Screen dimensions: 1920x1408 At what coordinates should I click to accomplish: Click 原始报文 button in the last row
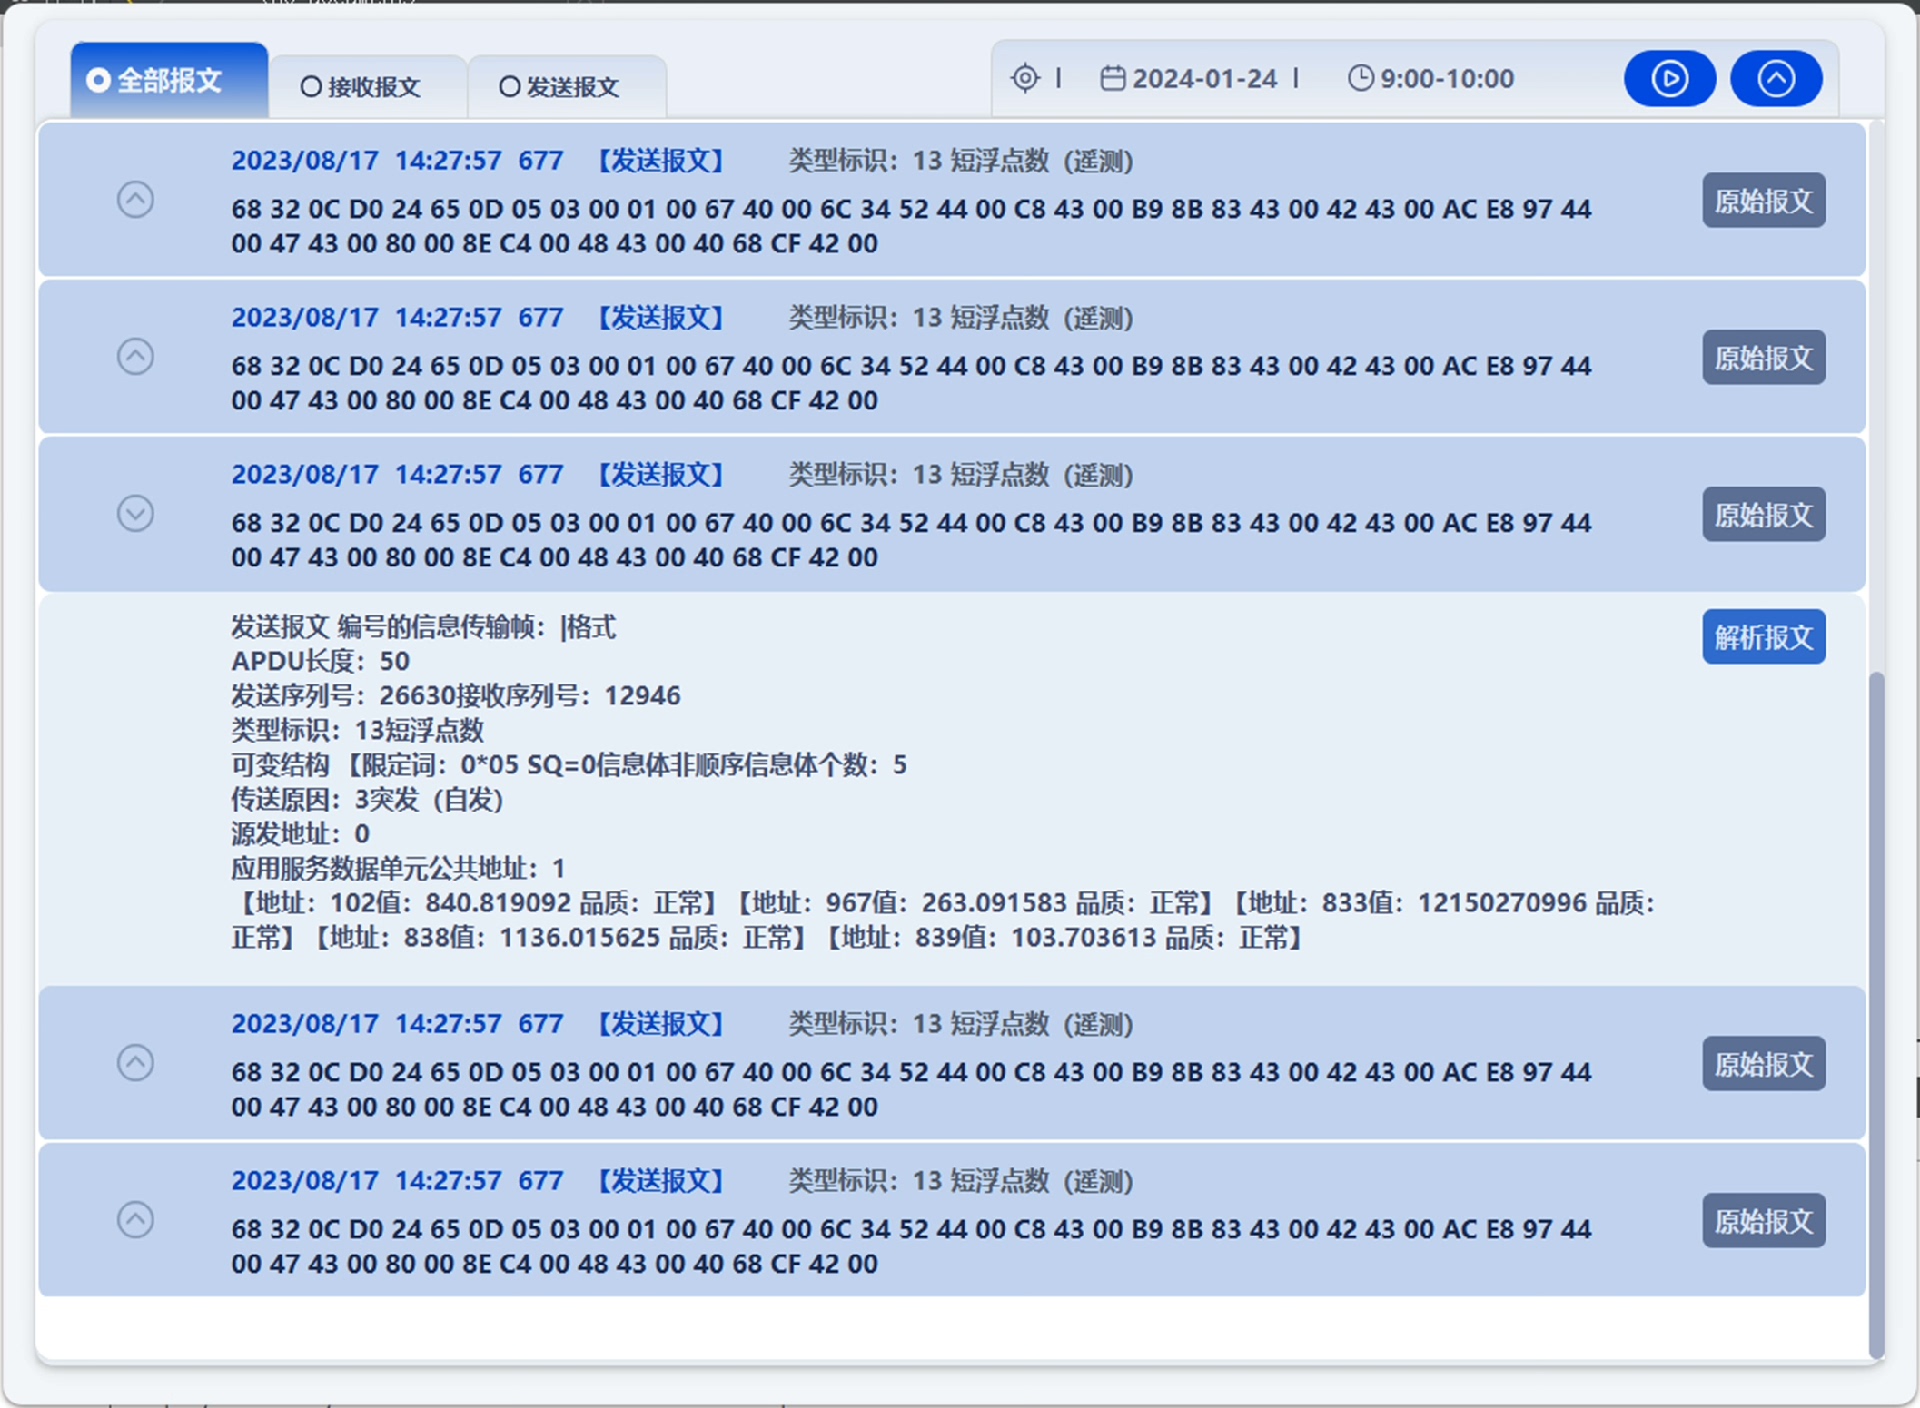coord(1764,1220)
